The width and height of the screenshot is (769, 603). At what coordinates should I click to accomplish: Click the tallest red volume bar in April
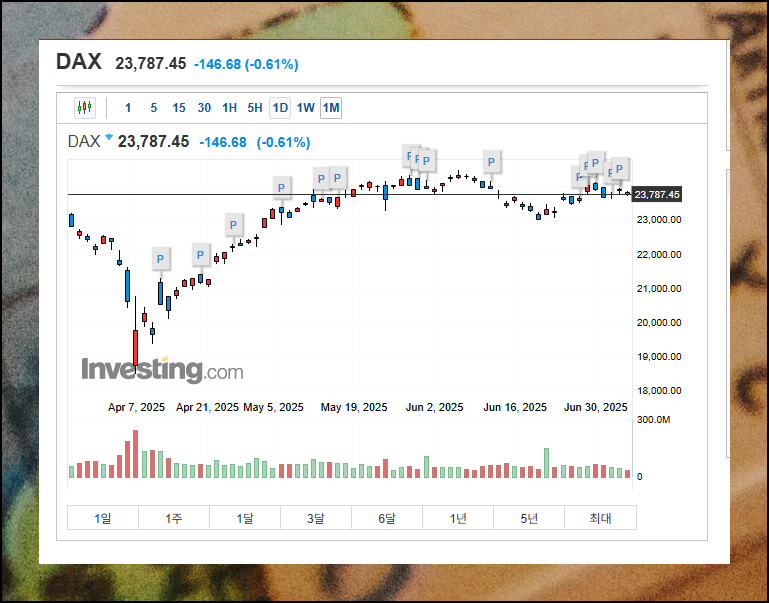click(x=135, y=454)
